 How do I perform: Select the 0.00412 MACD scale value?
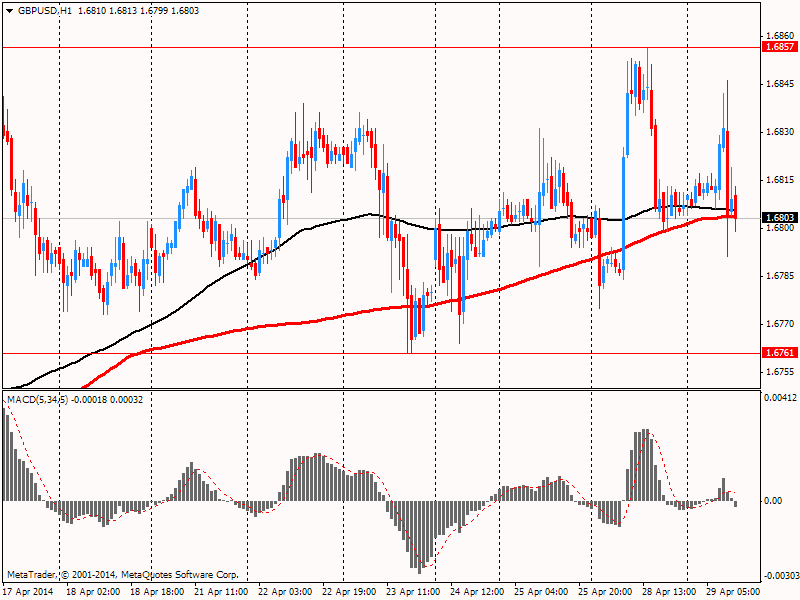tap(781, 397)
